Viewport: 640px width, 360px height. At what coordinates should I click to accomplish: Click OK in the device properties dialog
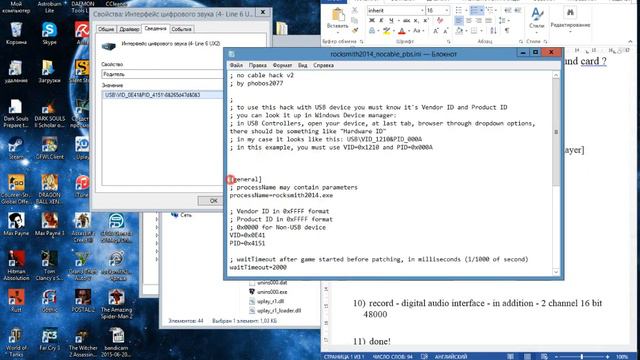pyautogui.click(x=213, y=201)
